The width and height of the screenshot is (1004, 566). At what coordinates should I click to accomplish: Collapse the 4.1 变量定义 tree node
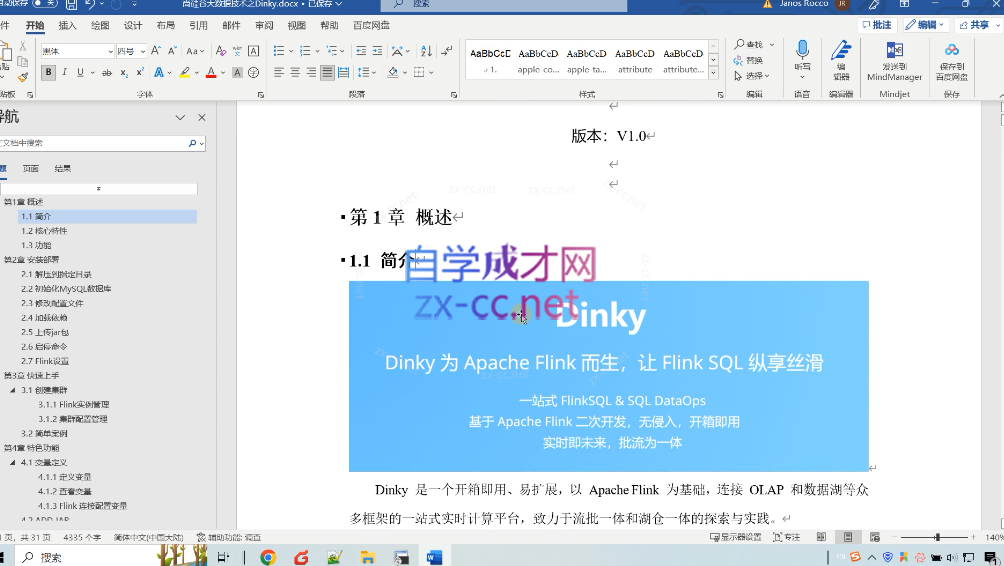coord(12,462)
